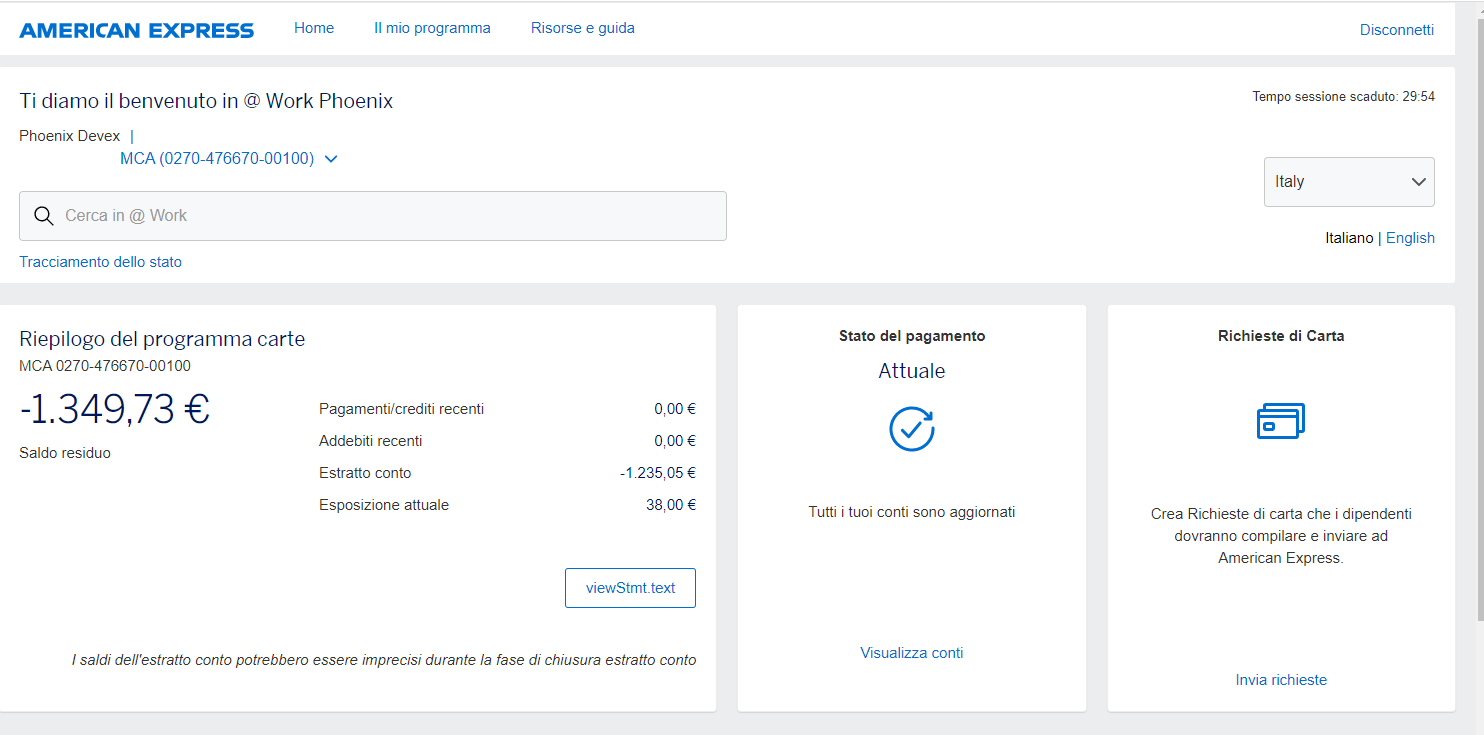
Task: Click the Disconnetti link
Action: (x=1396, y=30)
